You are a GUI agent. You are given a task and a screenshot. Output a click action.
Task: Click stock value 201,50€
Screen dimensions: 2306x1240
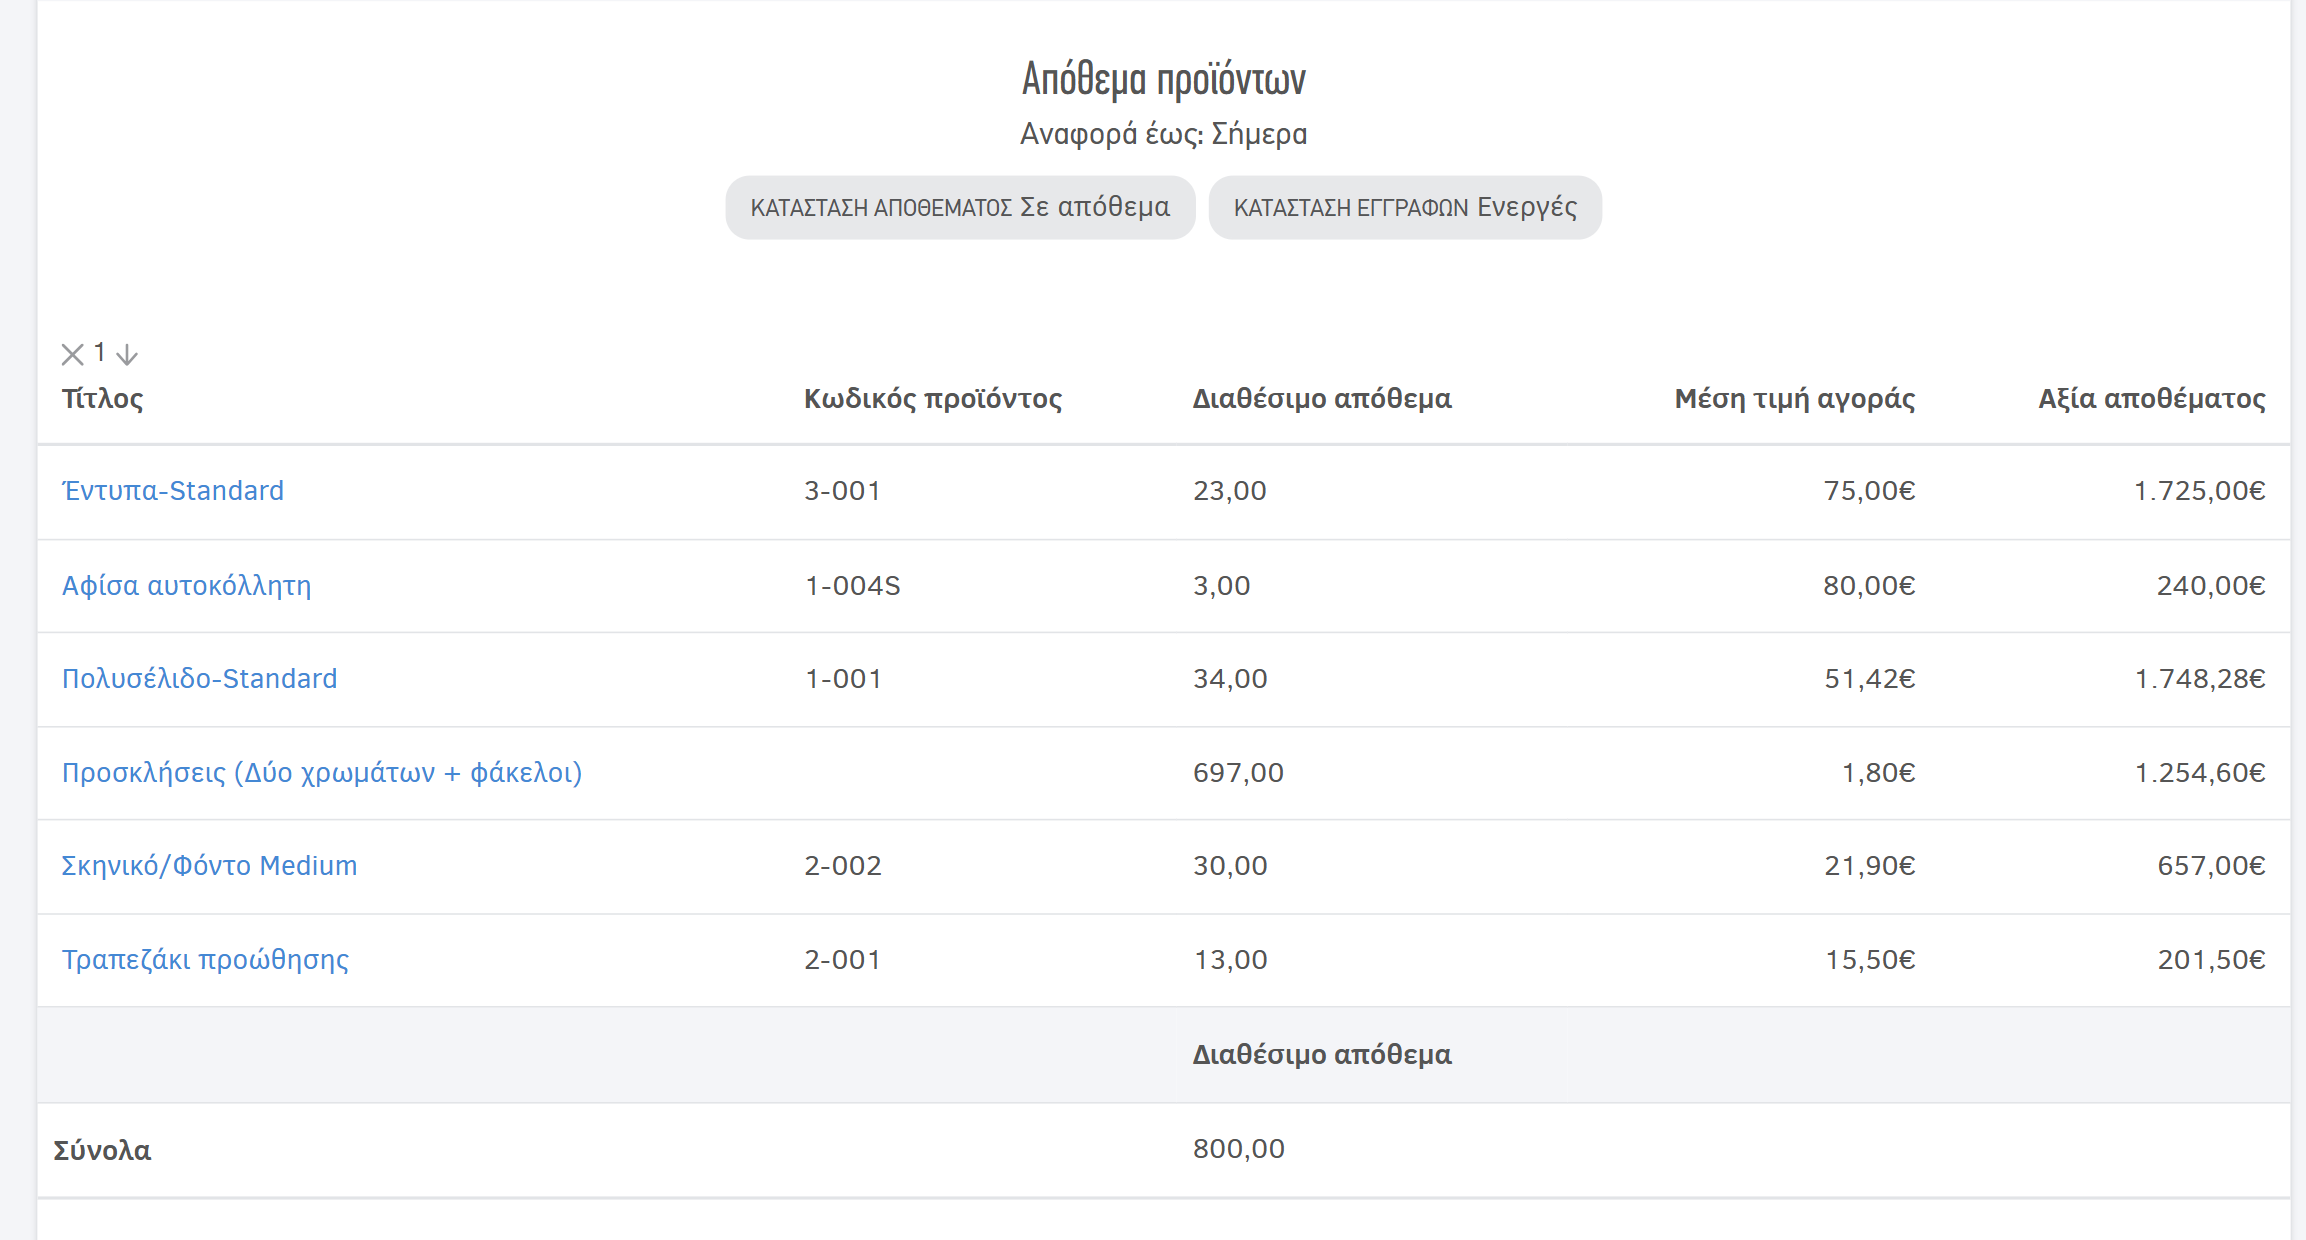tap(2211, 960)
